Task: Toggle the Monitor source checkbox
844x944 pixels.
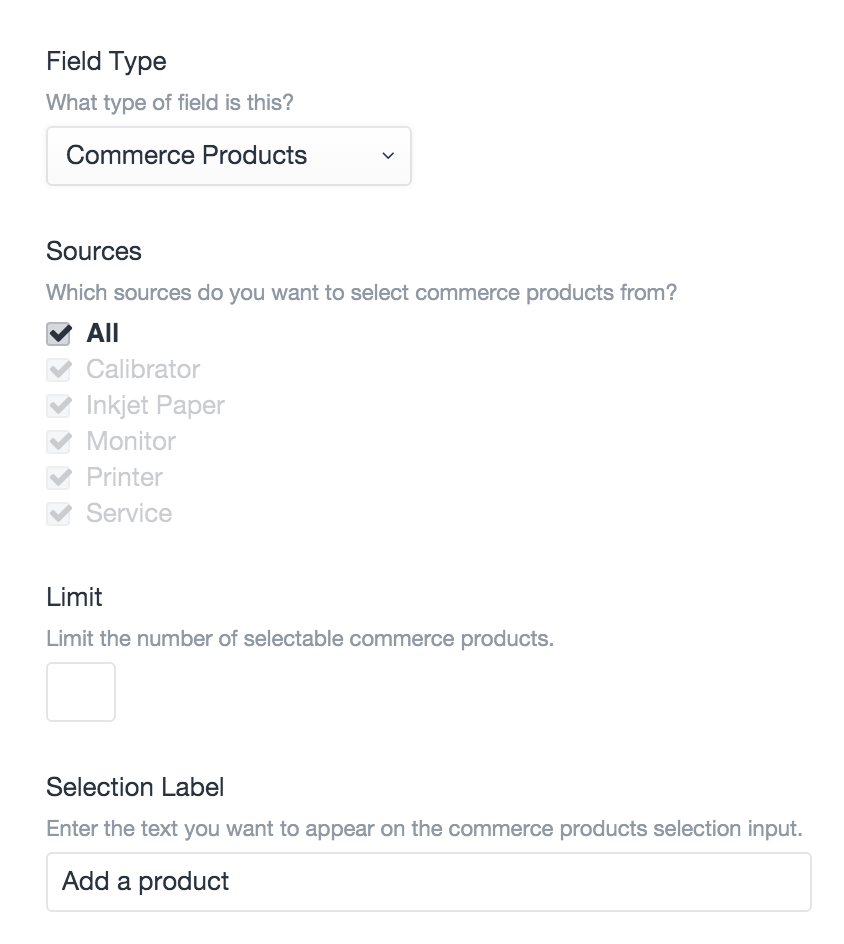Action: [58, 441]
